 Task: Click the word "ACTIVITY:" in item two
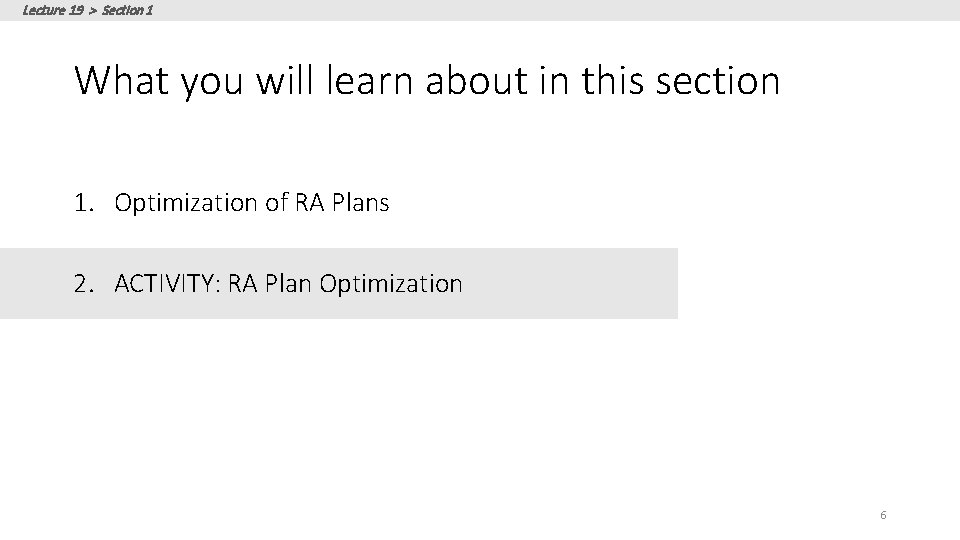pos(168,284)
